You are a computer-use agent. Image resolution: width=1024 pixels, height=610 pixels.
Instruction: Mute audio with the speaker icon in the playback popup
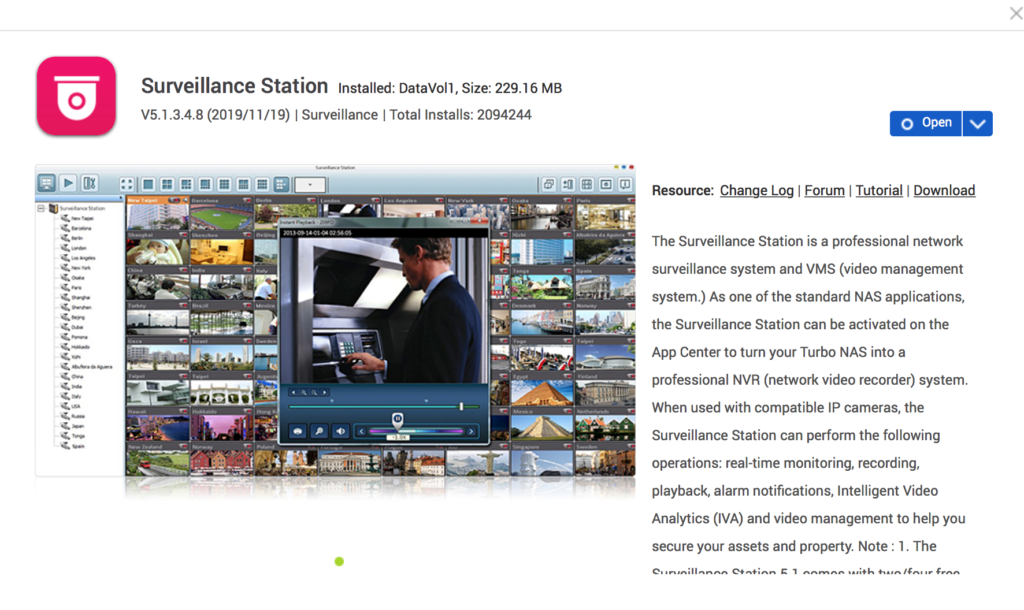pyautogui.click(x=341, y=431)
